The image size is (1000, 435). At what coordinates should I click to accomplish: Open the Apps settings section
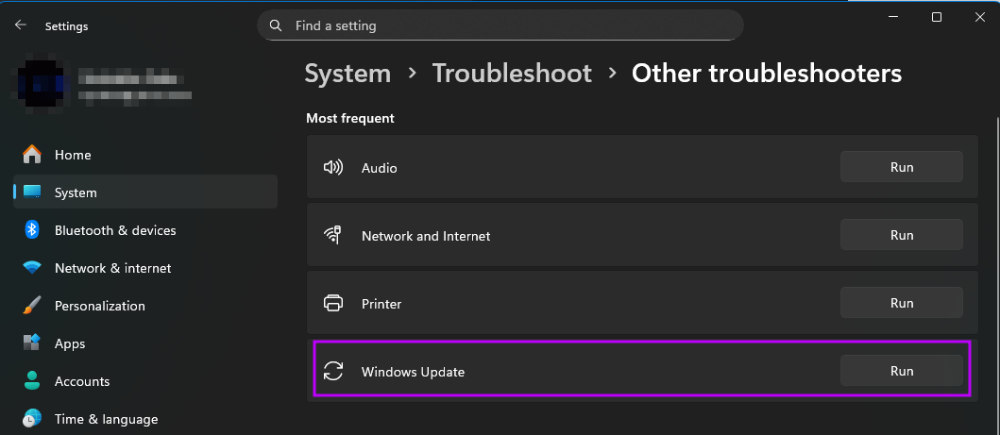pyautogui.click(x=145, y=343)
